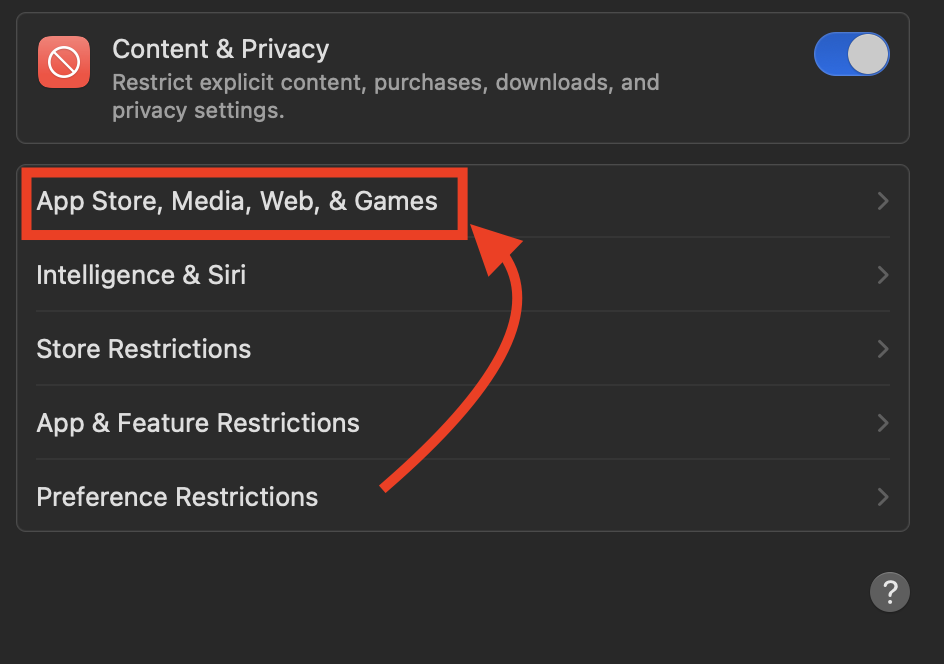Click chevron beside App & Feature Restrictions
The image size is (944, 664).
(883, 423)
